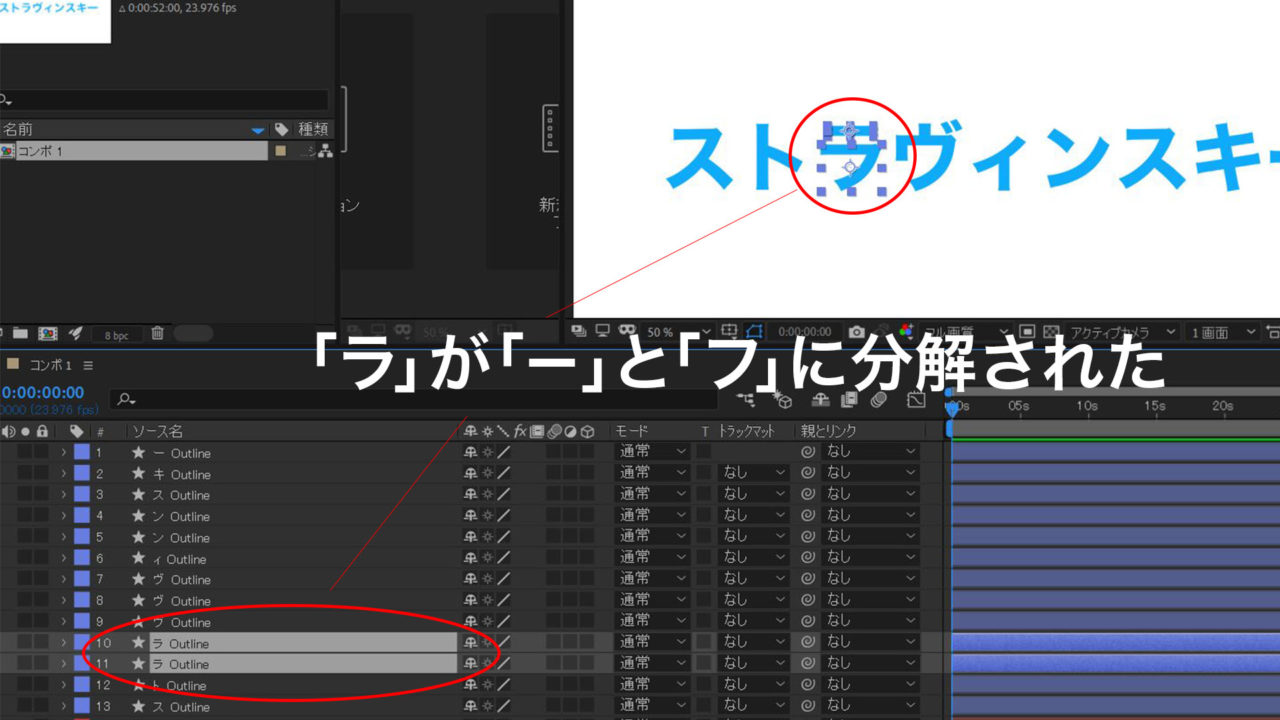This screenshot has height=720, width=1280.
Task: Open composition mini-flowchart in timeline
Action: click(x=746, y=400)
